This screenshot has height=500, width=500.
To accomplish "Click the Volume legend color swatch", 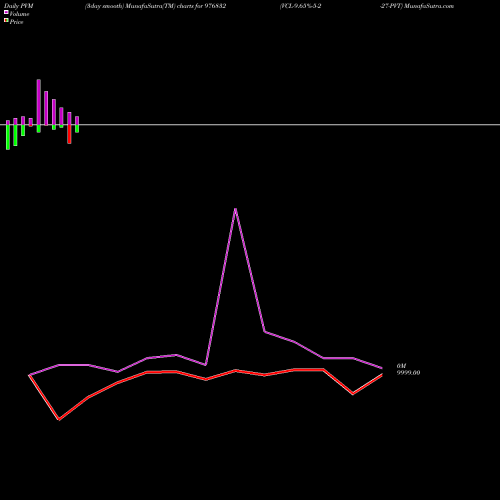I will [6, 12].
